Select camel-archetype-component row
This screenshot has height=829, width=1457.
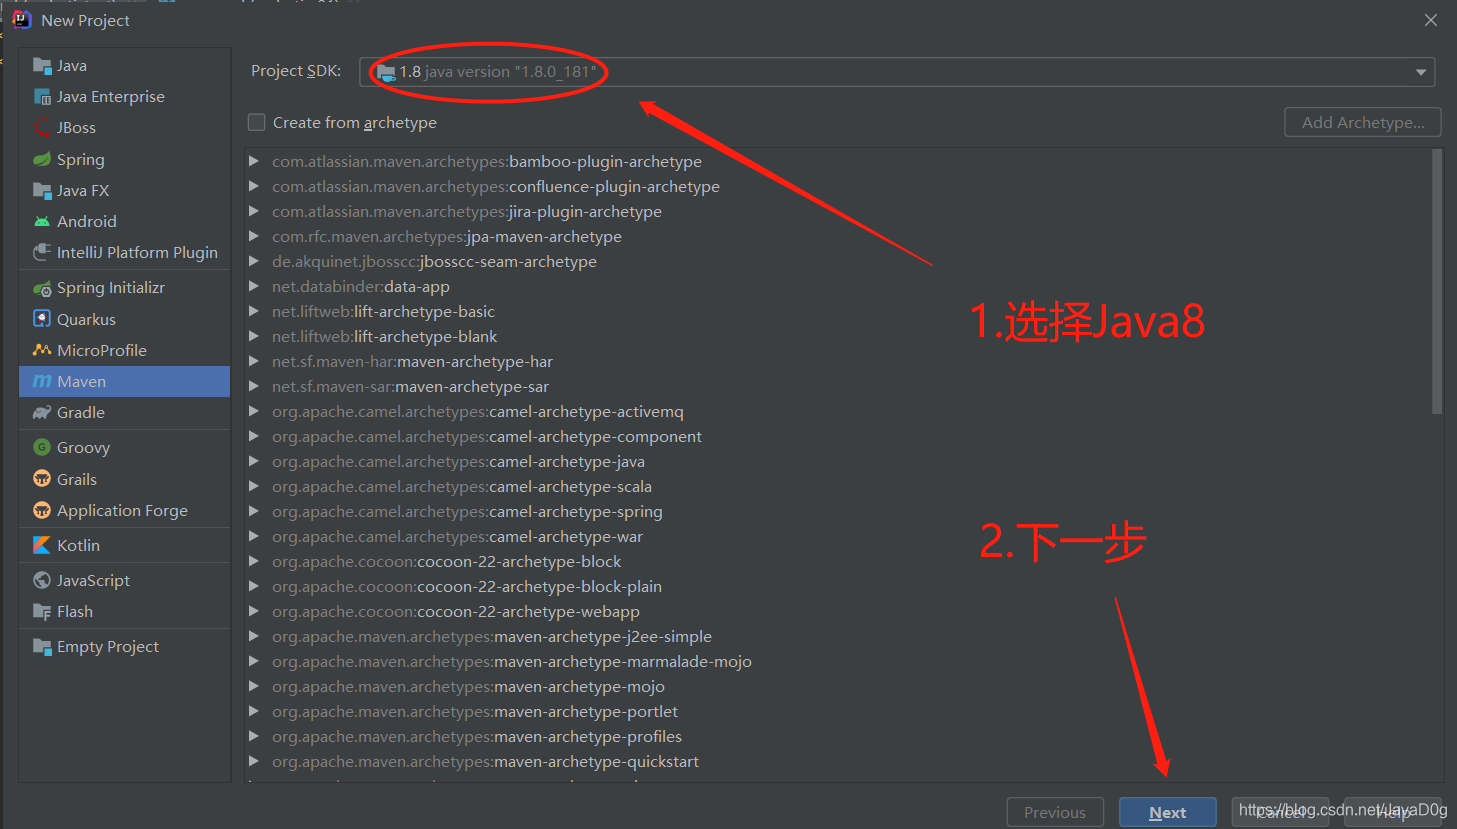838,436
